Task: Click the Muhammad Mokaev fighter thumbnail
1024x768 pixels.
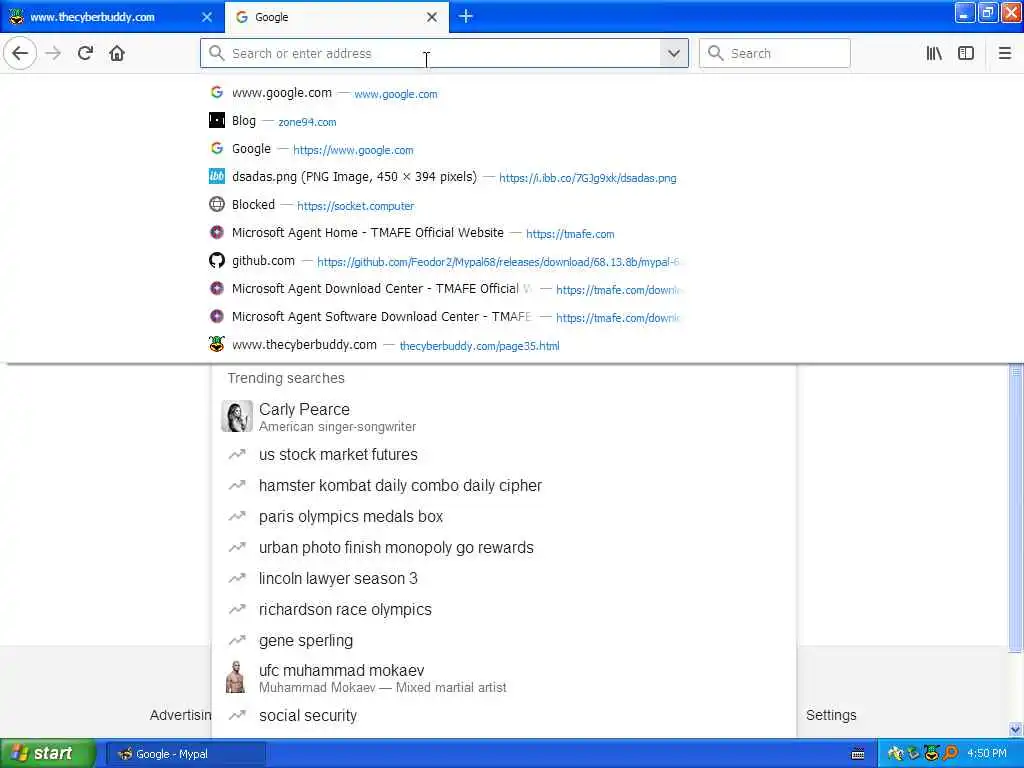Action: (236, 677)
